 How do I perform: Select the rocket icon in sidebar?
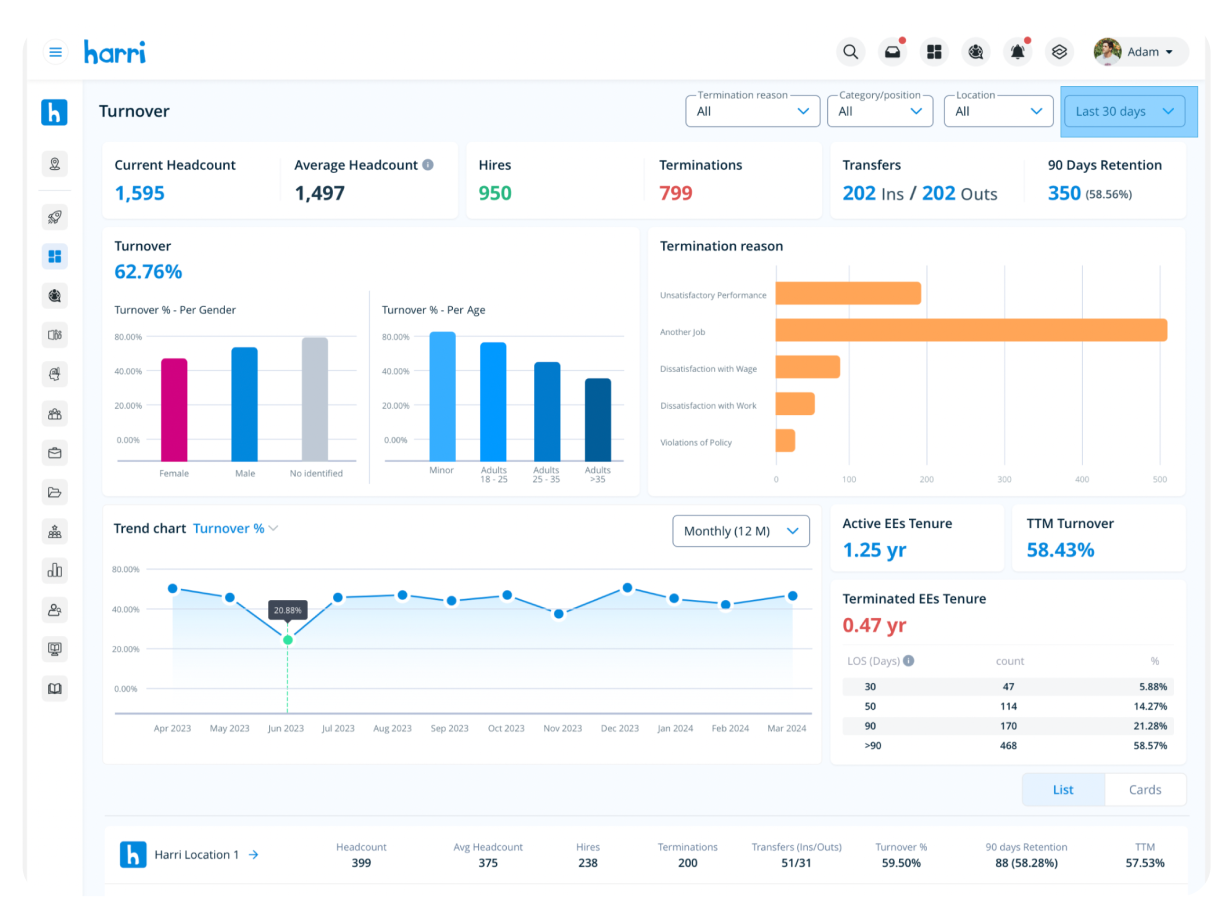tap(55, 217)
